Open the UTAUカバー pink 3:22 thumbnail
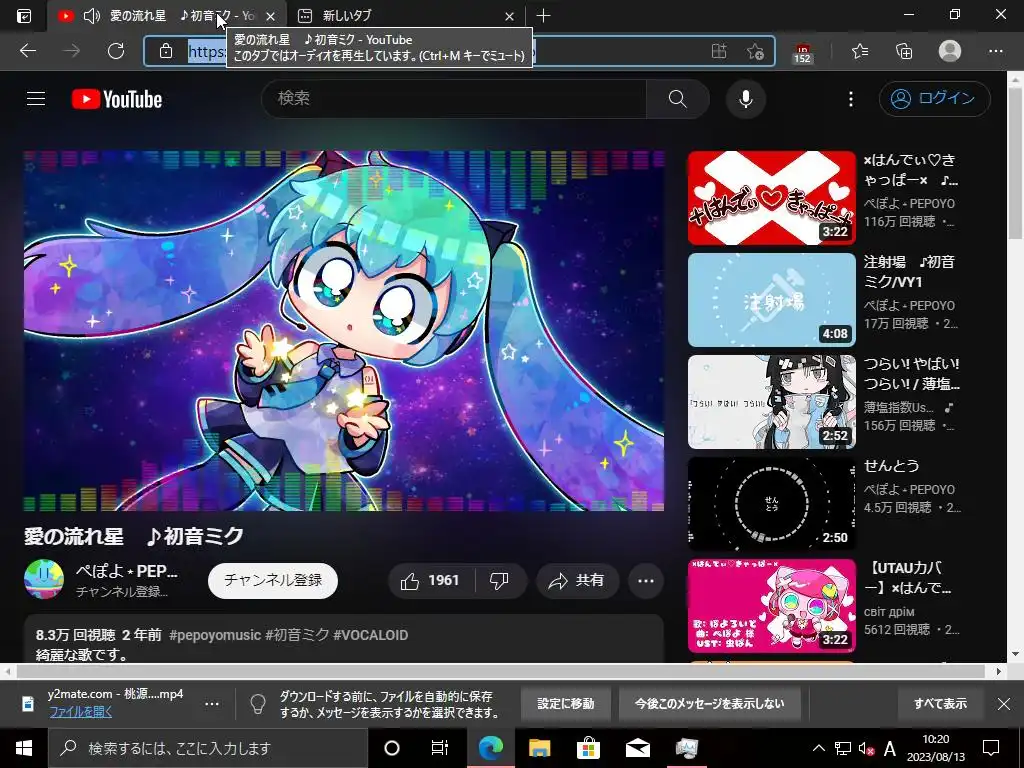Screen dimensions: 1024x768 pos(771,606)
